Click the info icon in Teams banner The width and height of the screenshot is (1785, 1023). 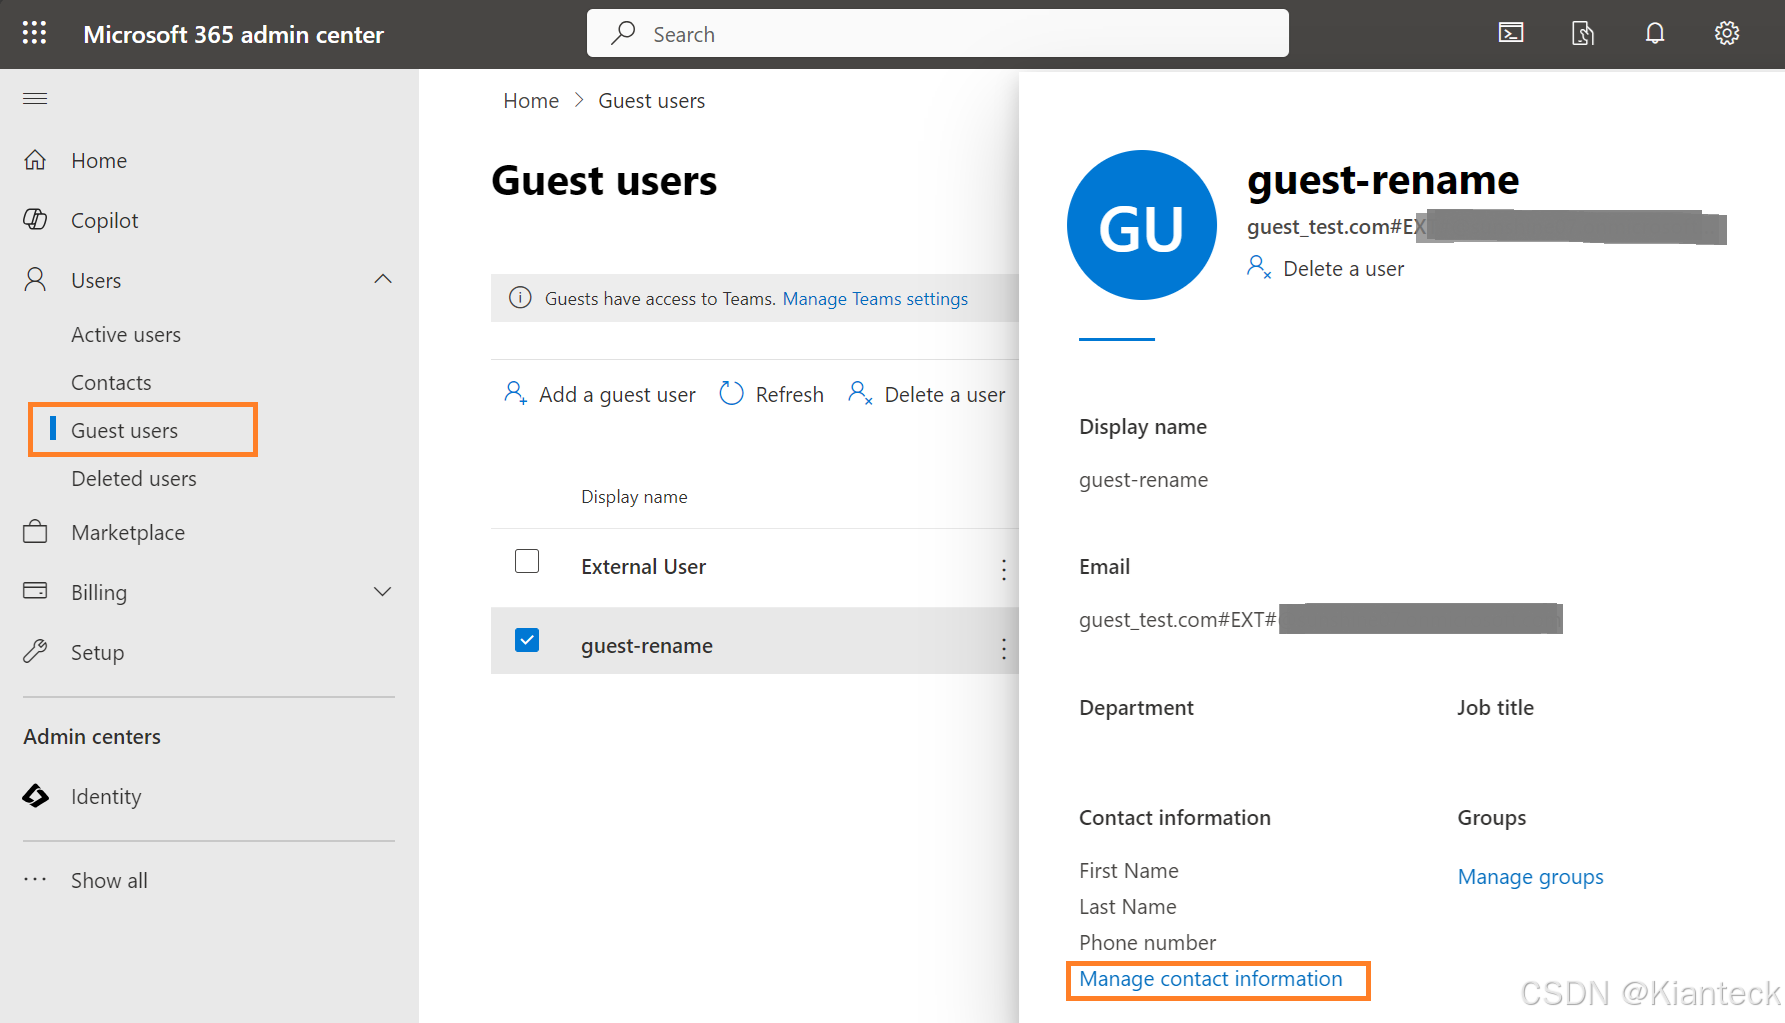[x=520, y=298]
